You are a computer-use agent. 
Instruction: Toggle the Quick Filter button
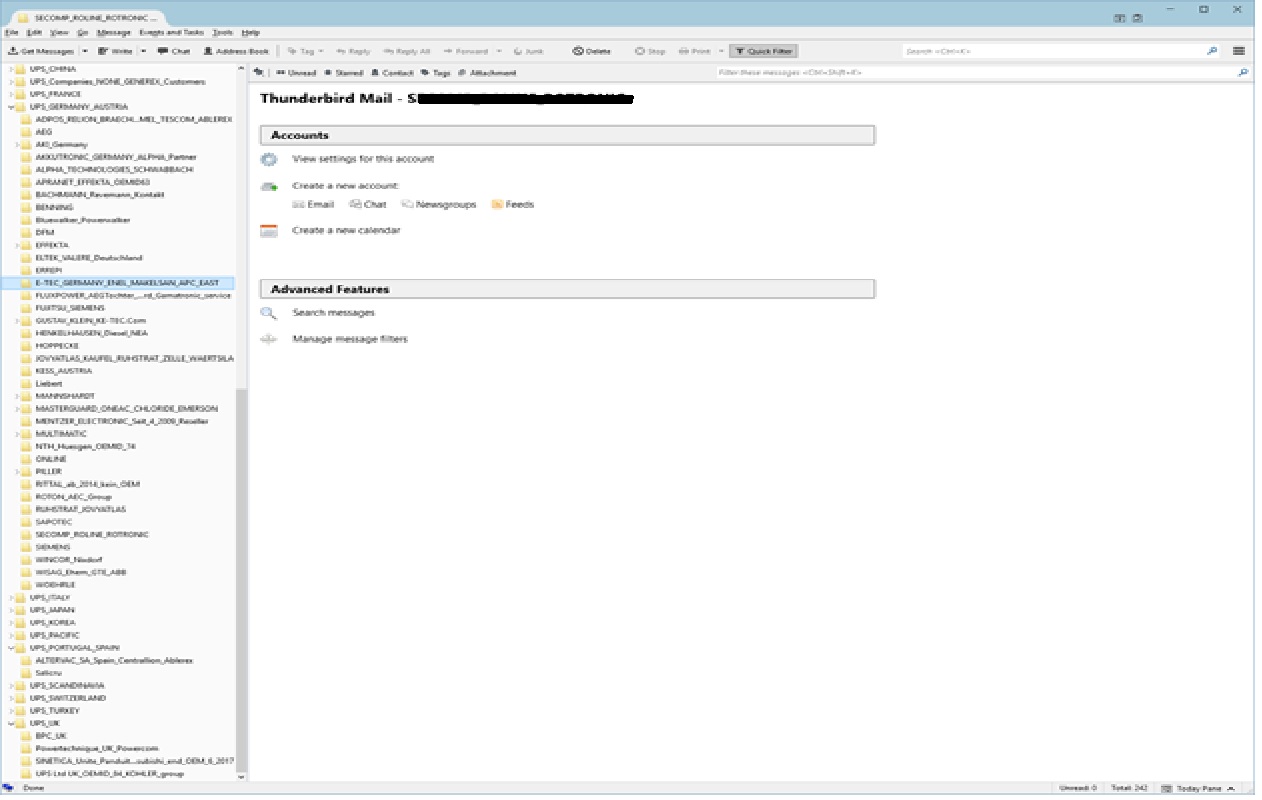(763, 51)
